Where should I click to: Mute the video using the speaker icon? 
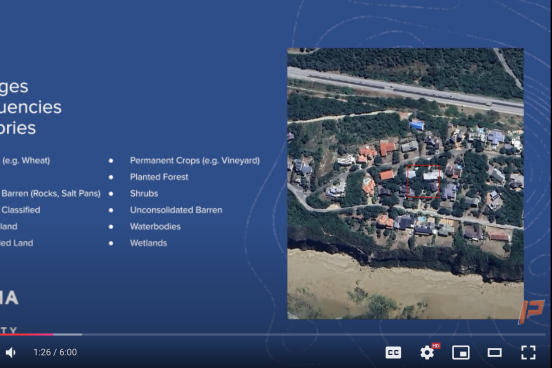tap(11, 352)
